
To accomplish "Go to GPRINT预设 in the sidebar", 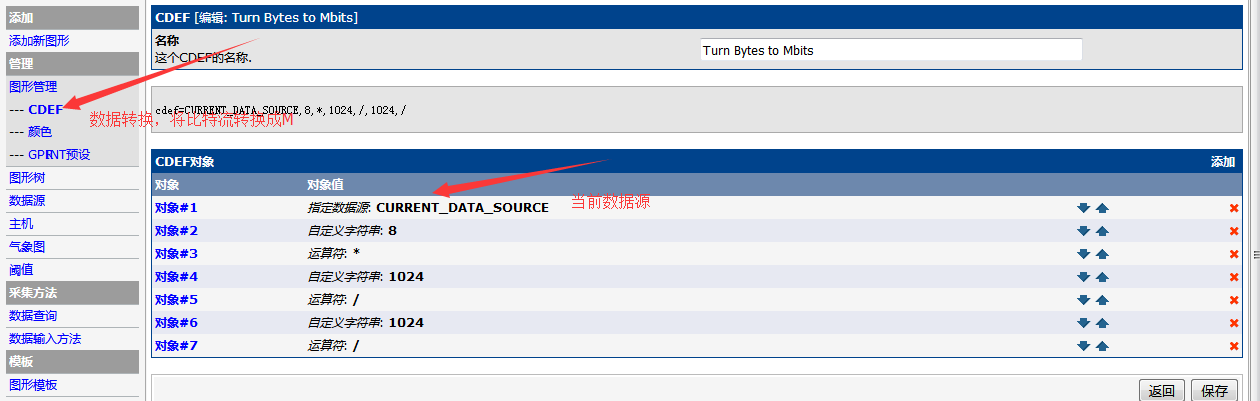I will pos(59,155).
